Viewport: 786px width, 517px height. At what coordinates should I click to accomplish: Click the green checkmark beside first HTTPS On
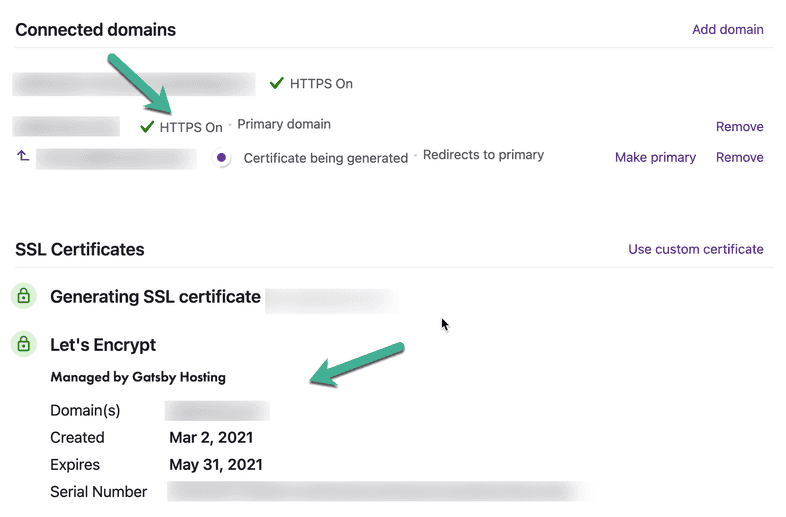[x=277, y=84]
